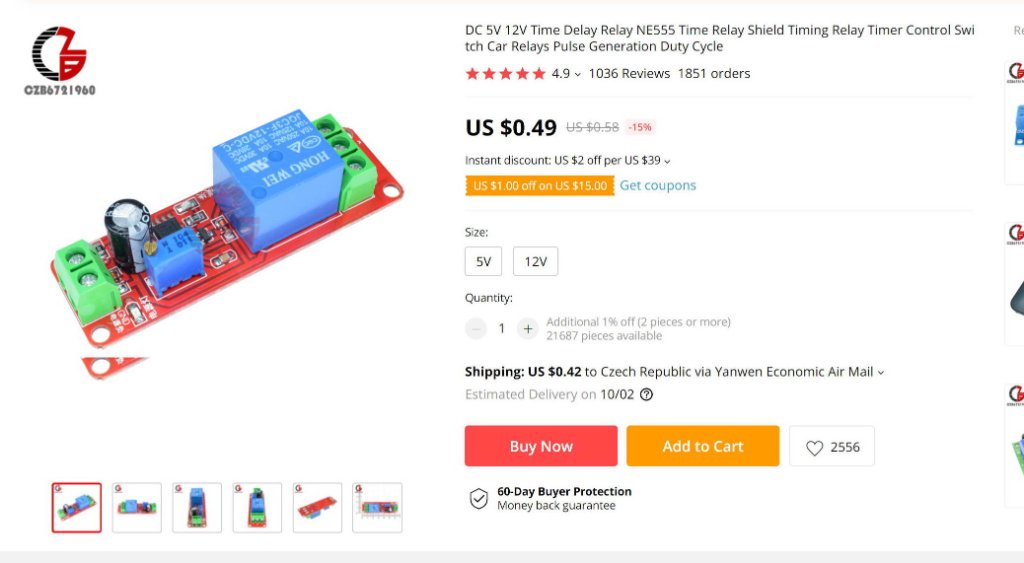This screenshot has width=1024, height=563.
Task: Open the 1036 Reviews link
Action: coord(628,74)
